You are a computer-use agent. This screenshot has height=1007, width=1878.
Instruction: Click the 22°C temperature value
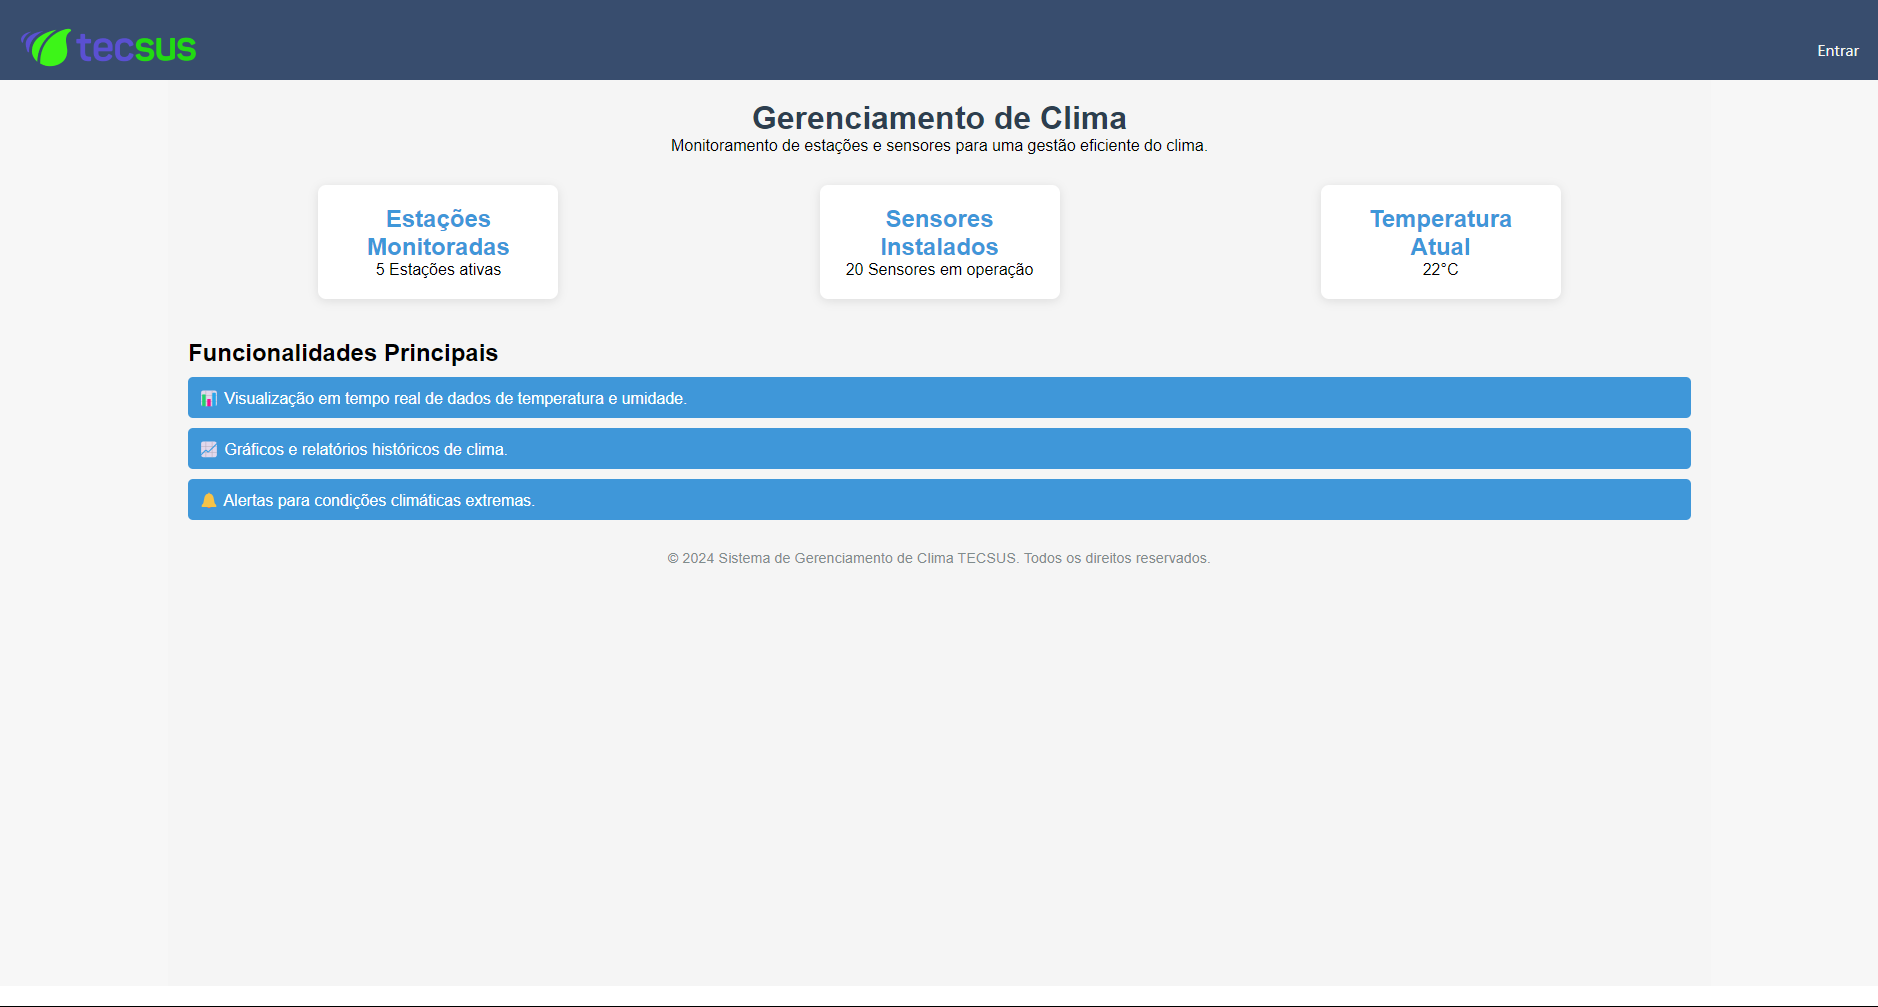1440,270
